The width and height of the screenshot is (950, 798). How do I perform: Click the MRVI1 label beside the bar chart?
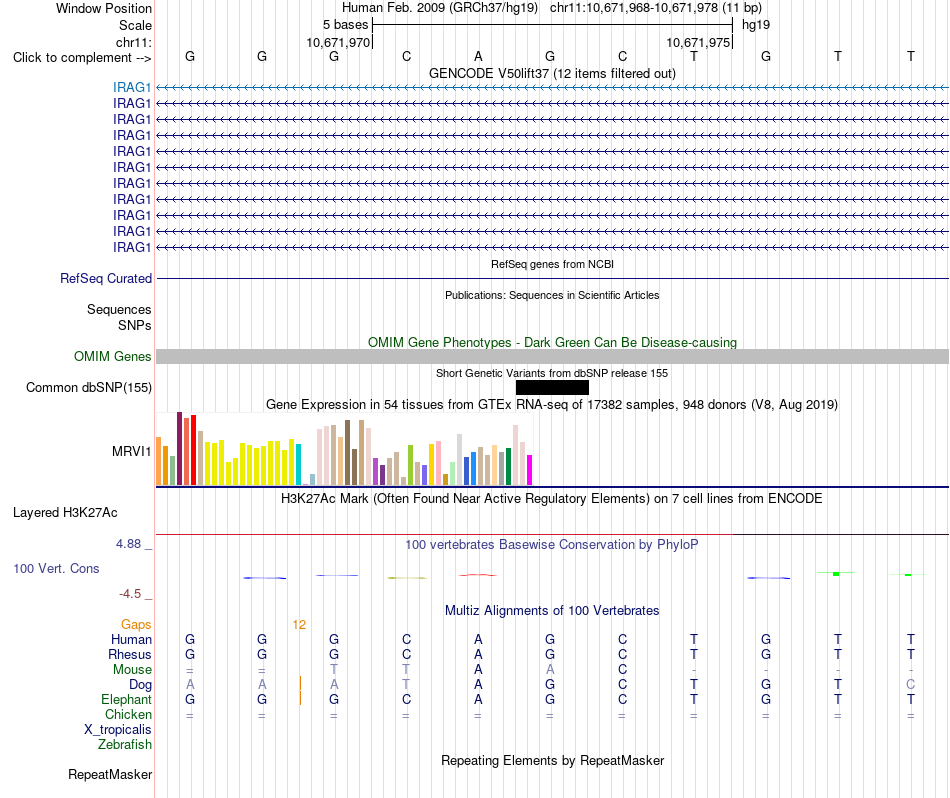131,451
